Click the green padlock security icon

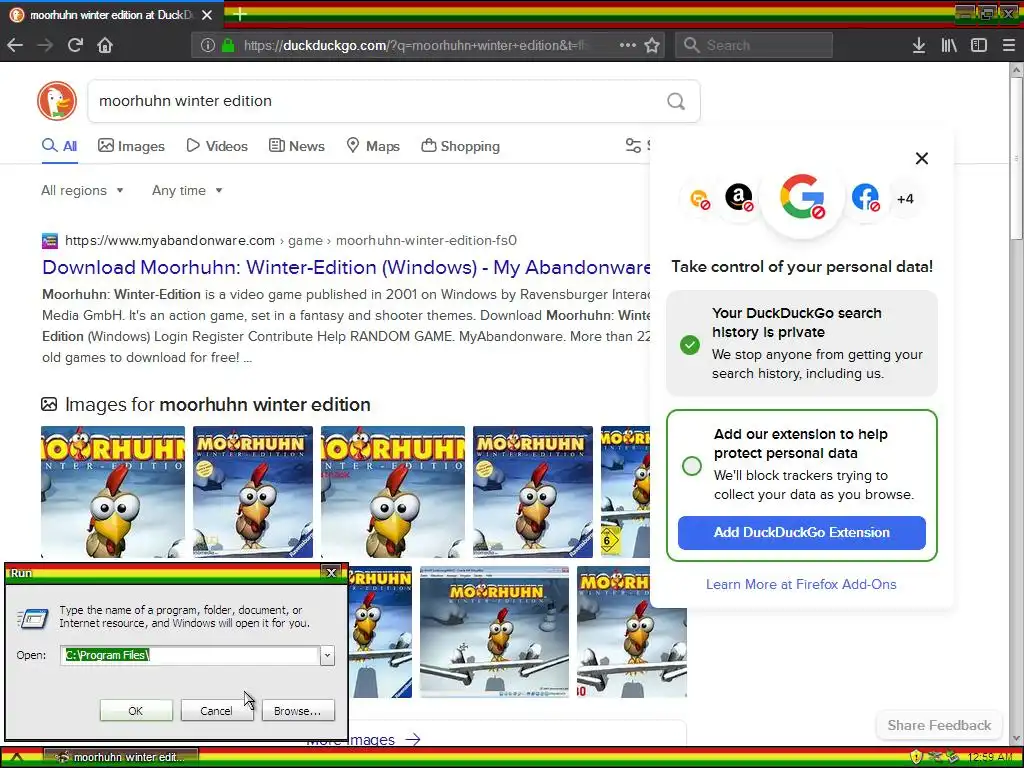pyautogui.click(x=228, y=45)
